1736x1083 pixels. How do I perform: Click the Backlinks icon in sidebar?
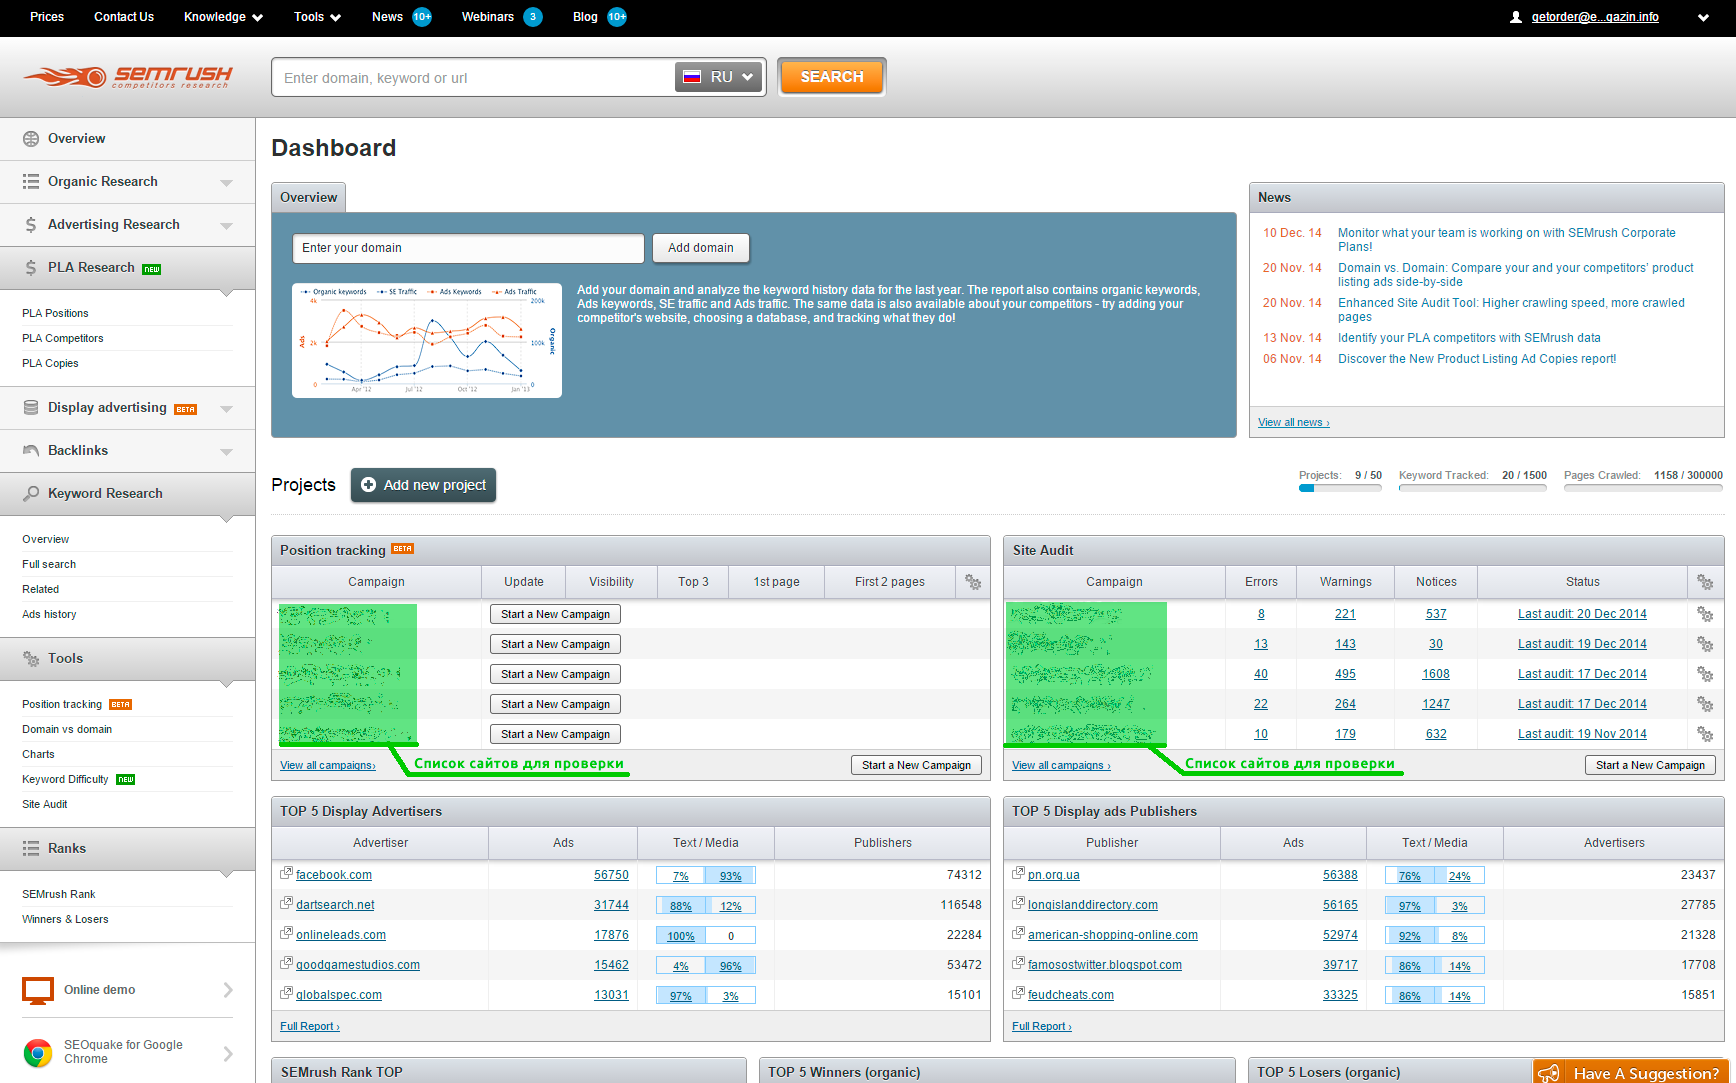[31, 451]
